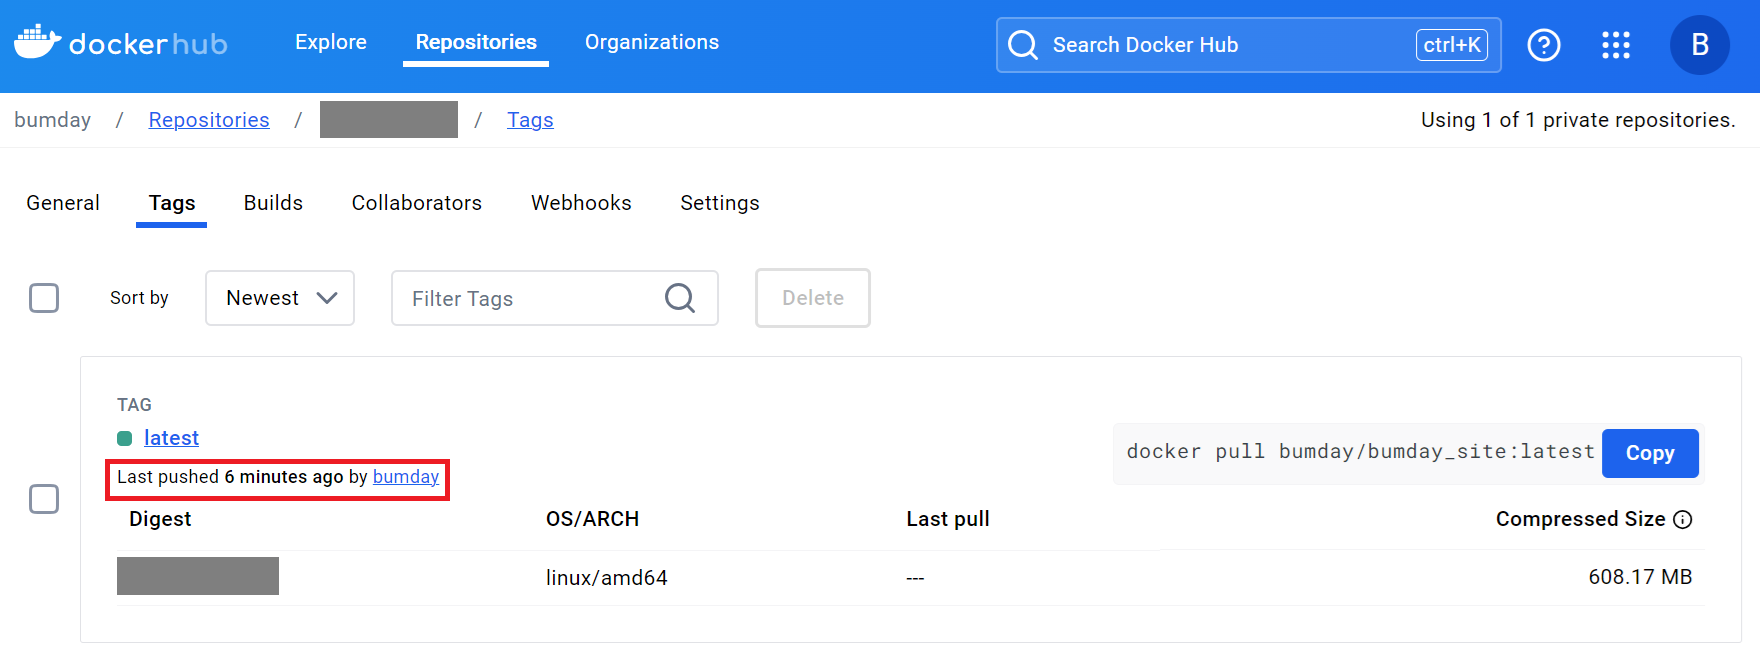
Task: Focus the Filter Tags input field
Action: 555,298
